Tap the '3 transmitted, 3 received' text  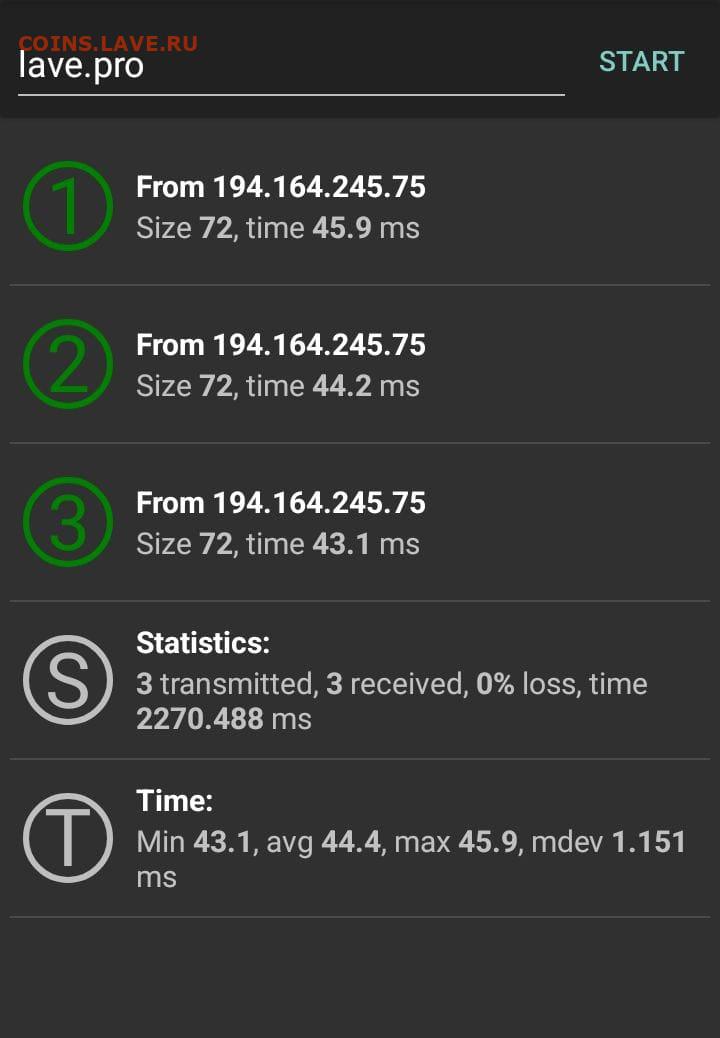coord(301,684)
